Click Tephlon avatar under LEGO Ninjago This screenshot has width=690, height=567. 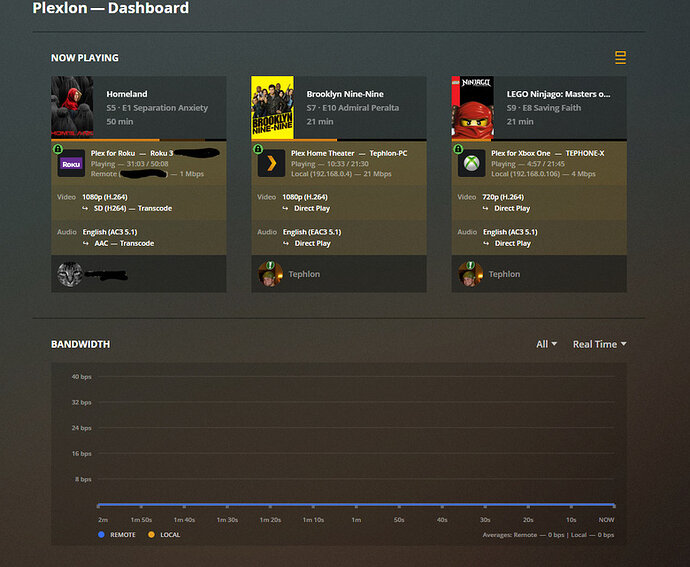coord(470,274)
